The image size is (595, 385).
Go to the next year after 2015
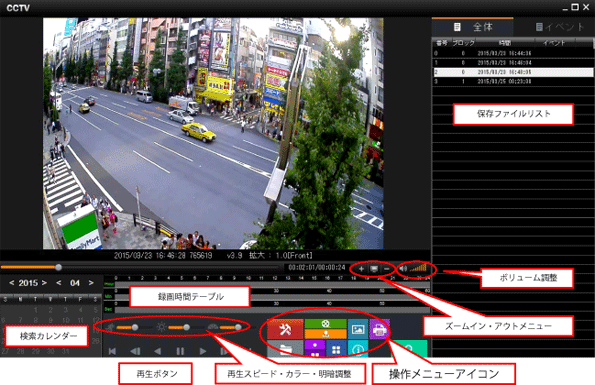[x=44, y=283]
